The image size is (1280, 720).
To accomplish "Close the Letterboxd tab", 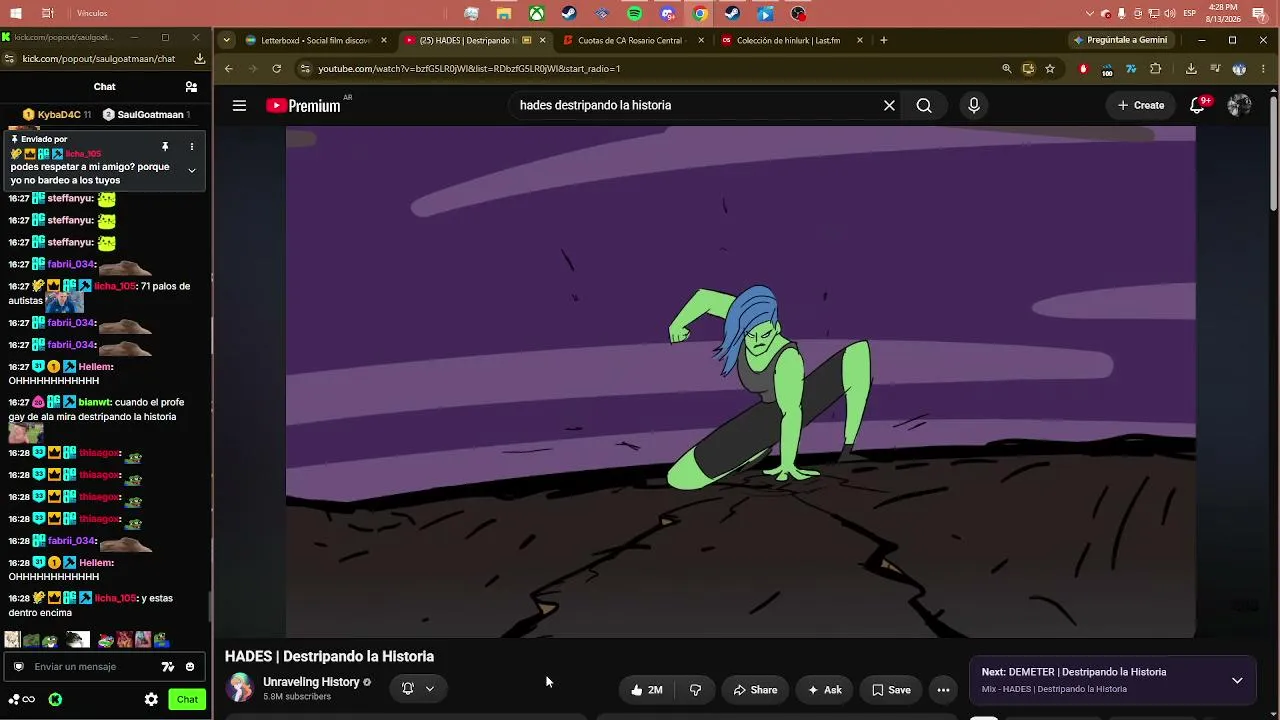I will tap(383, 41).
